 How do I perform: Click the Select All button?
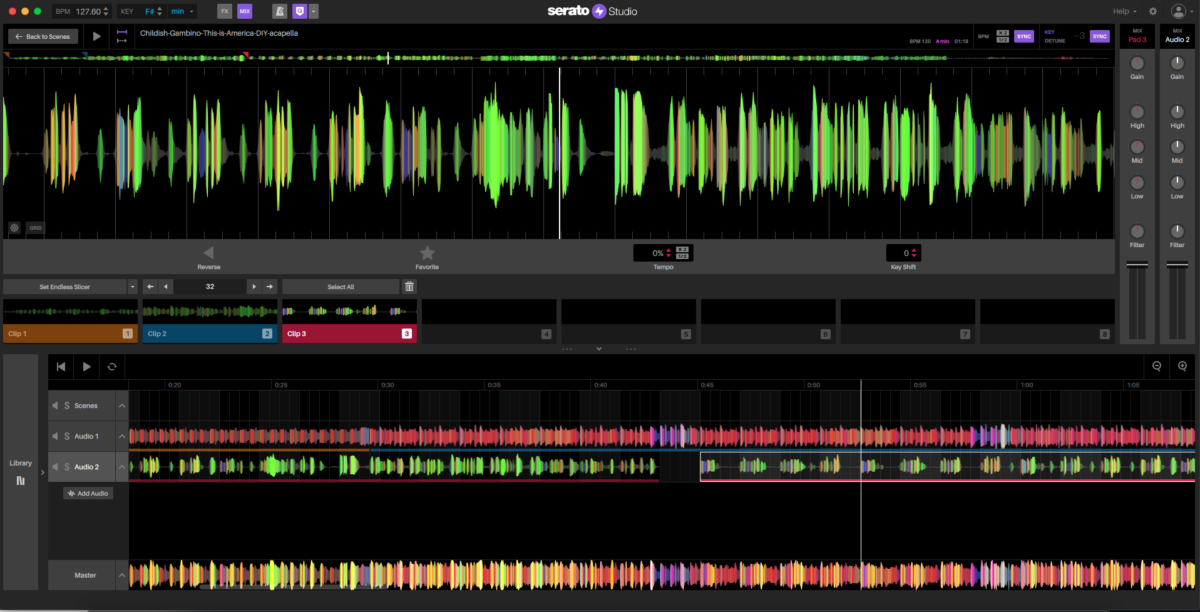pyautogui.click(x=341, y=287)
